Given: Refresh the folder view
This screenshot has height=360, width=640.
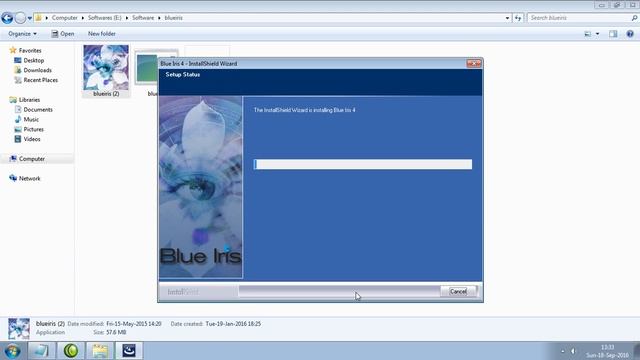Looking at the screenshot, I should point(518,18).
